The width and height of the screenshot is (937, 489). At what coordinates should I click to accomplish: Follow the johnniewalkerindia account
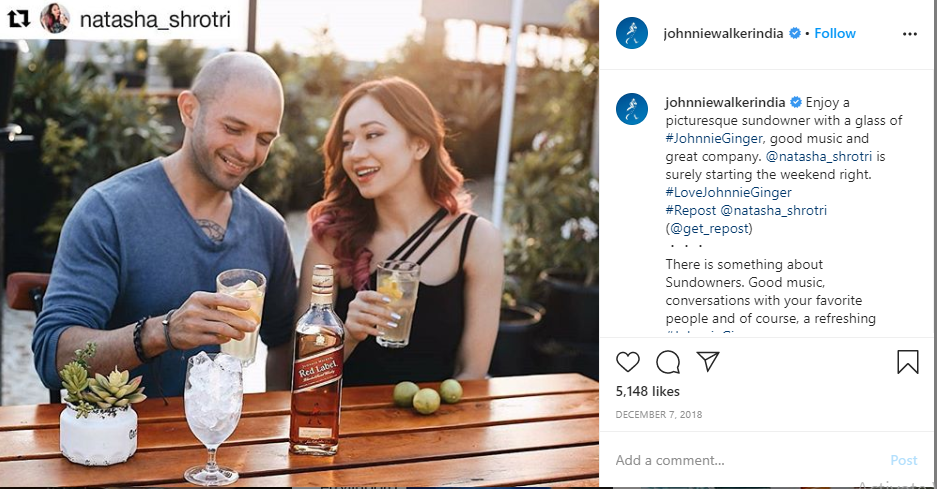point(835,33)
